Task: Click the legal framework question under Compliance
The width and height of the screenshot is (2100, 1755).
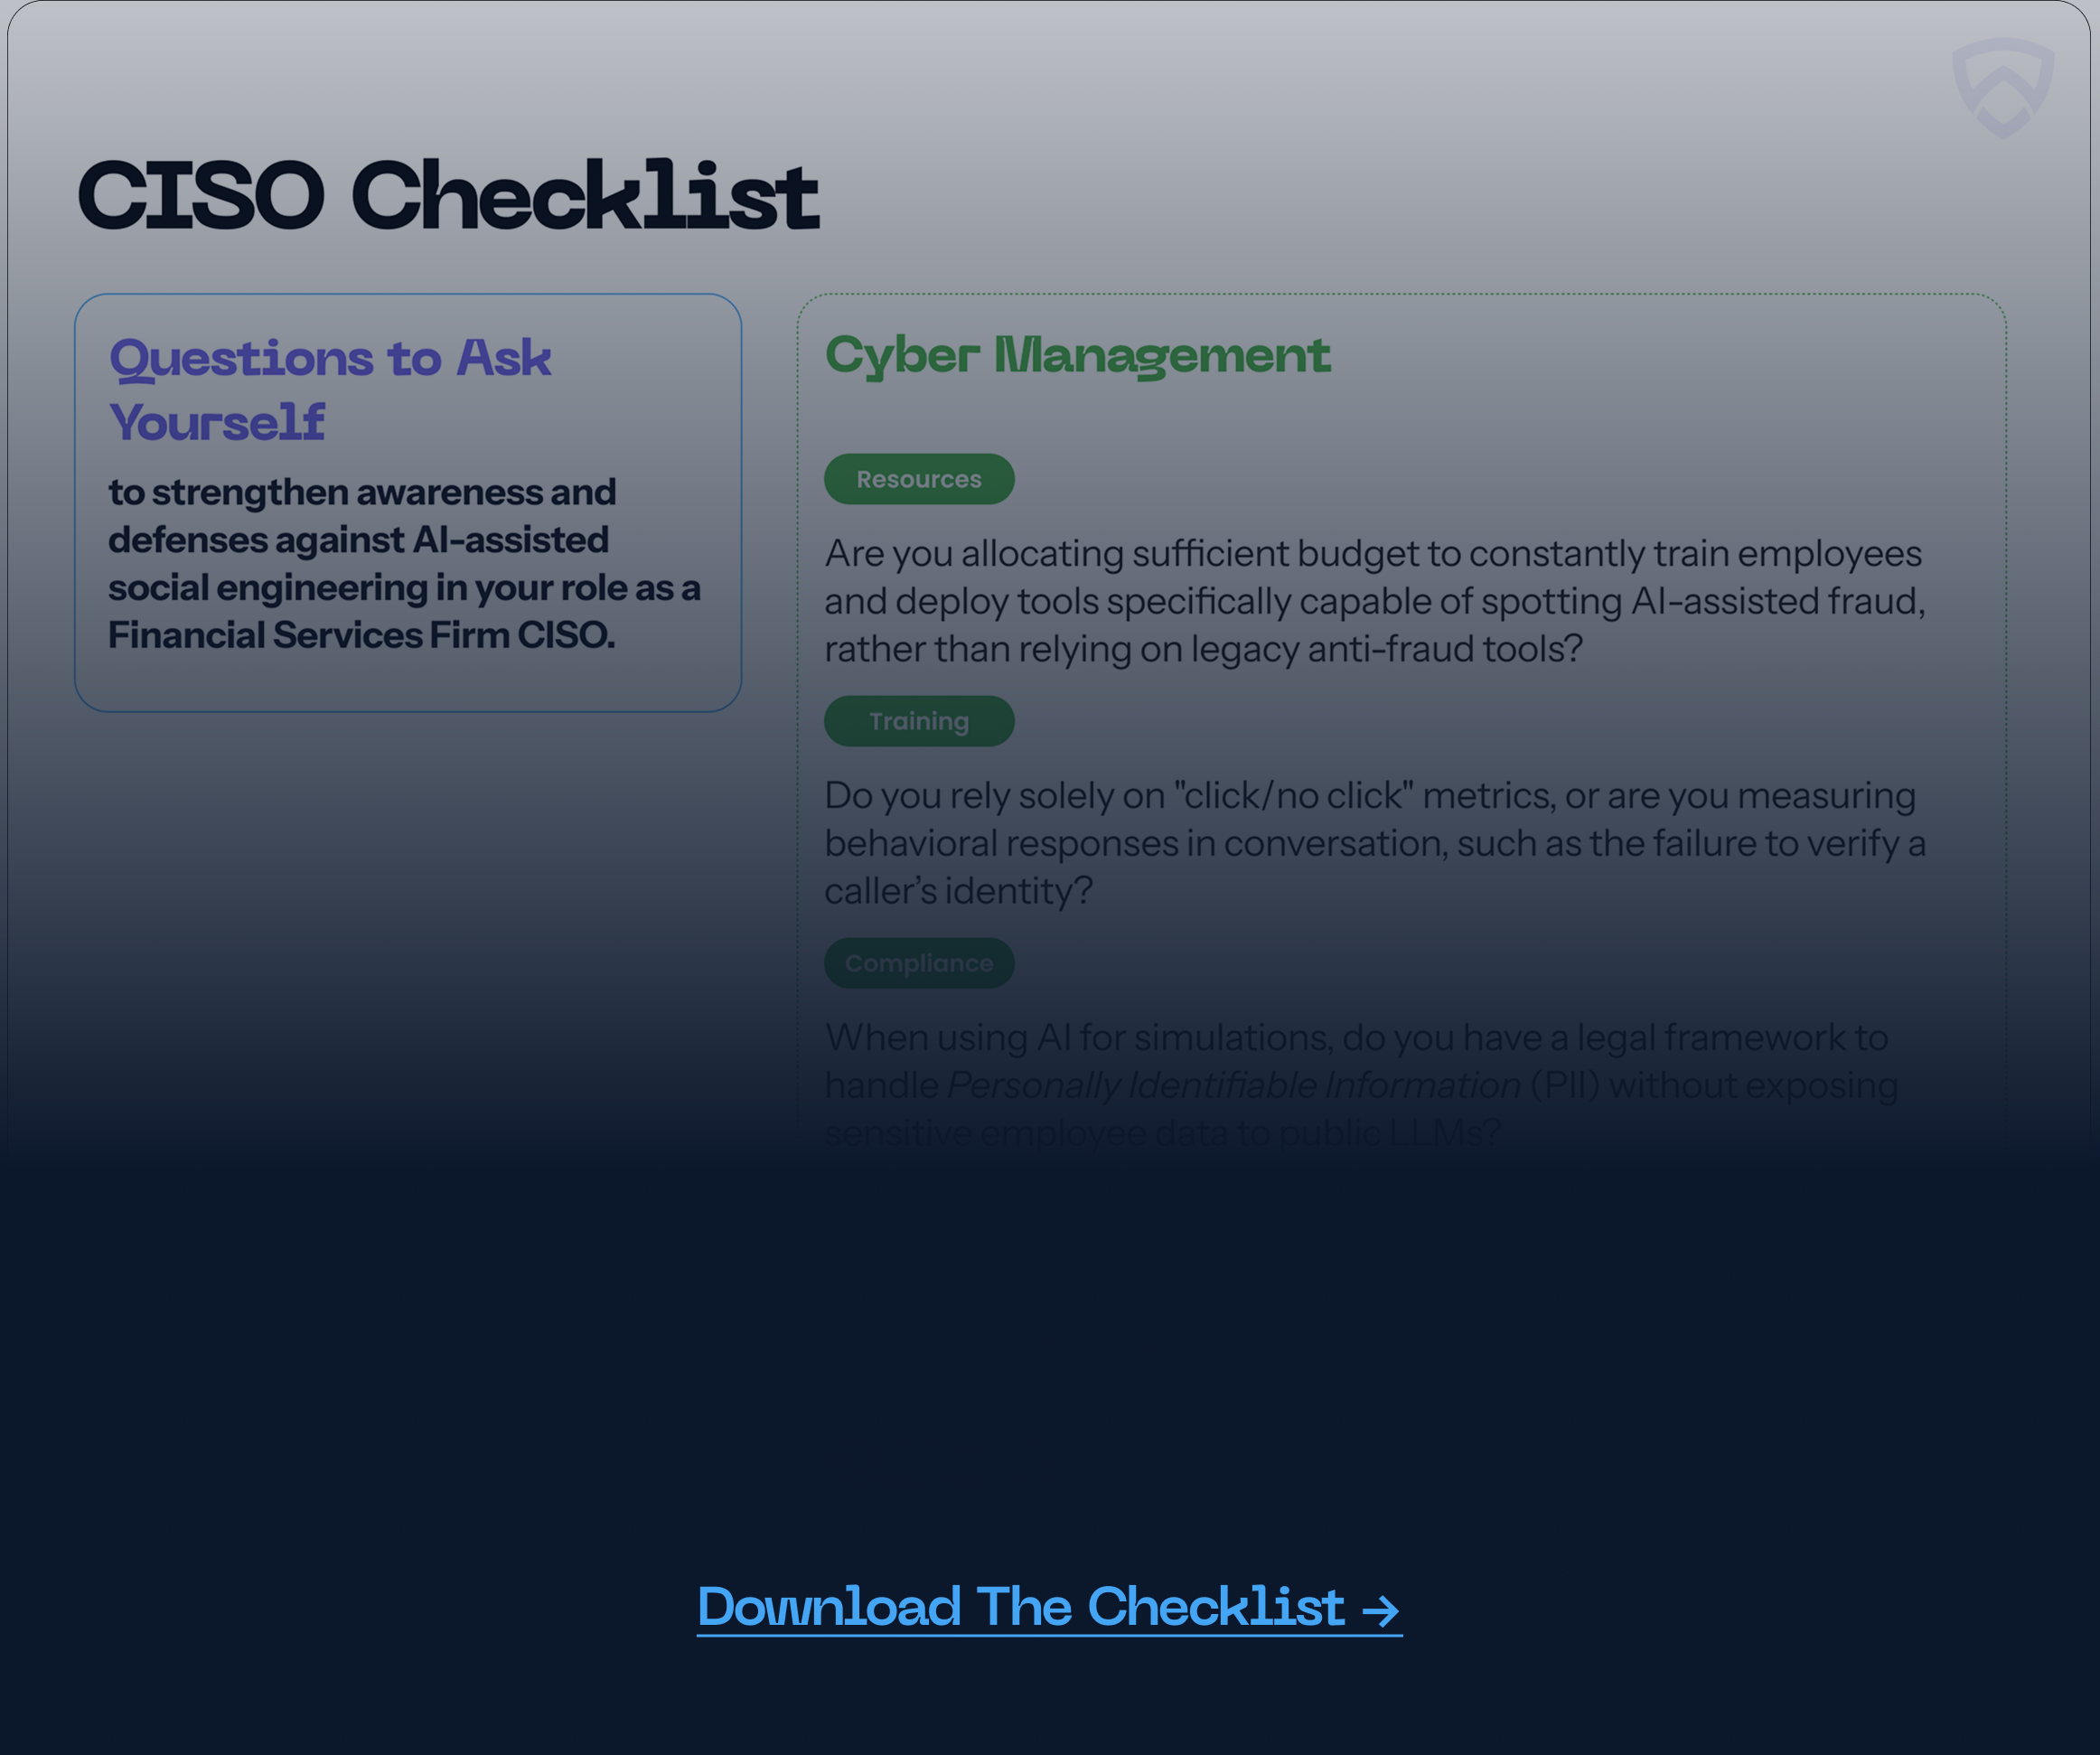Action: [x=1355, y=1038]
